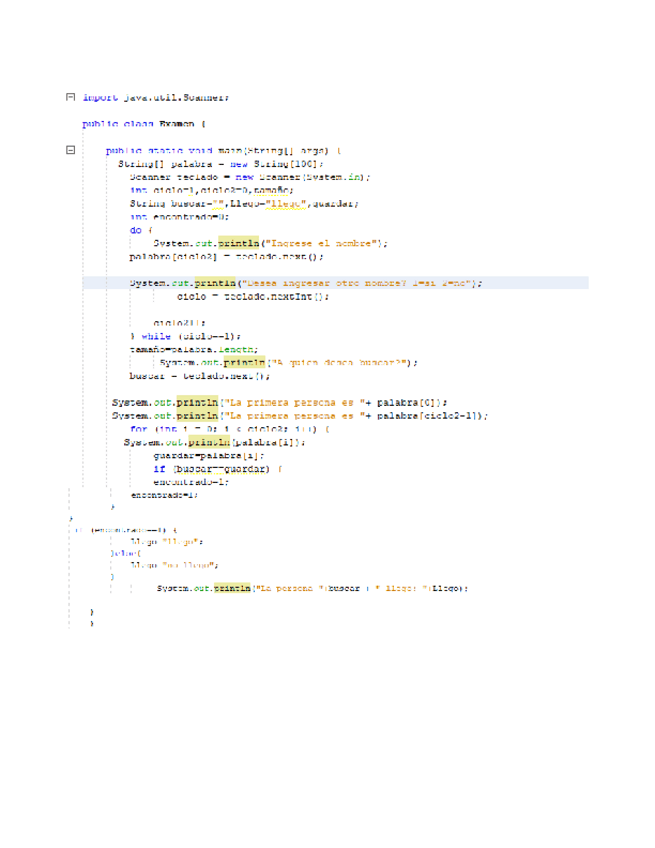Image resolution: width=655 pixels, height=848 pixels.
Task: Click the println(palabra[i]) call inside for loop
Action: tap(207, 441)
